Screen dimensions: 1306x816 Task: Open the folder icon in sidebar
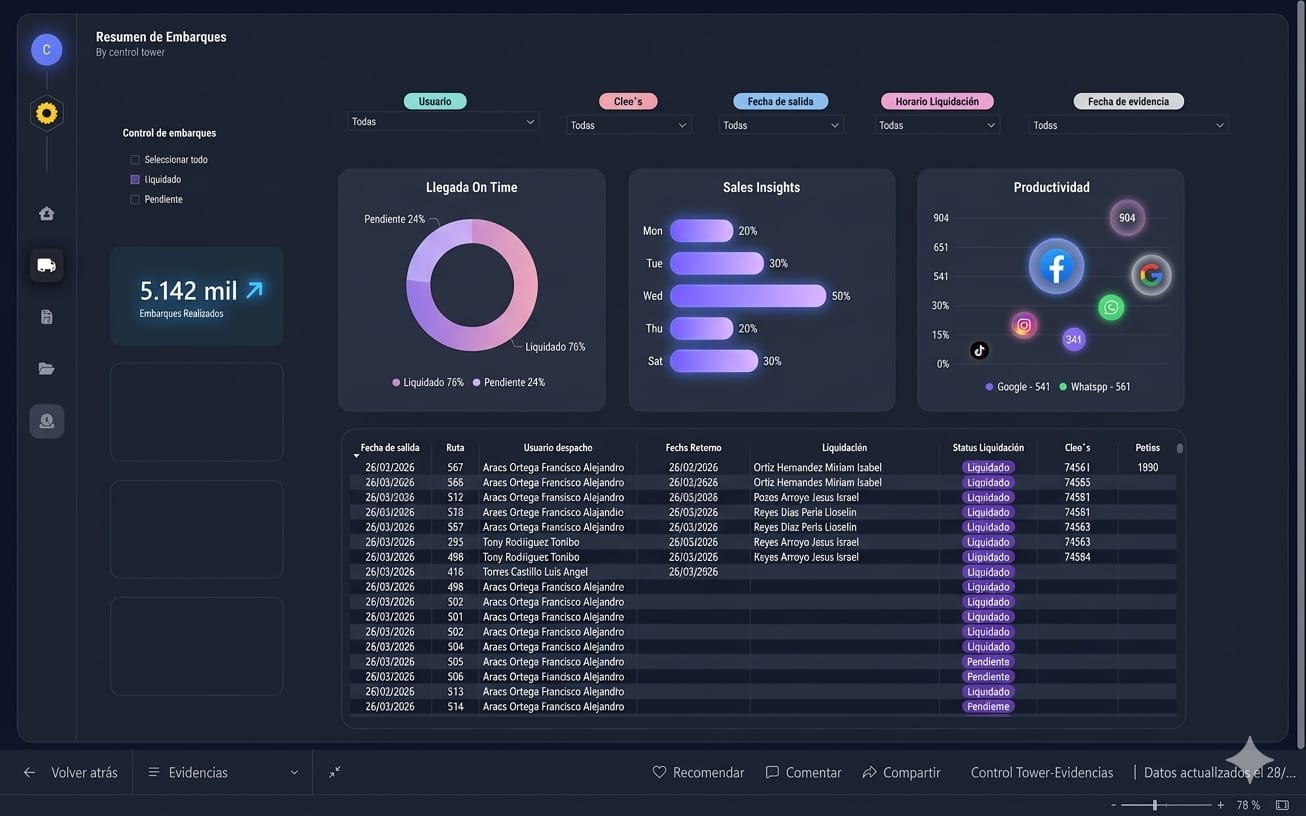click(46, 369)
